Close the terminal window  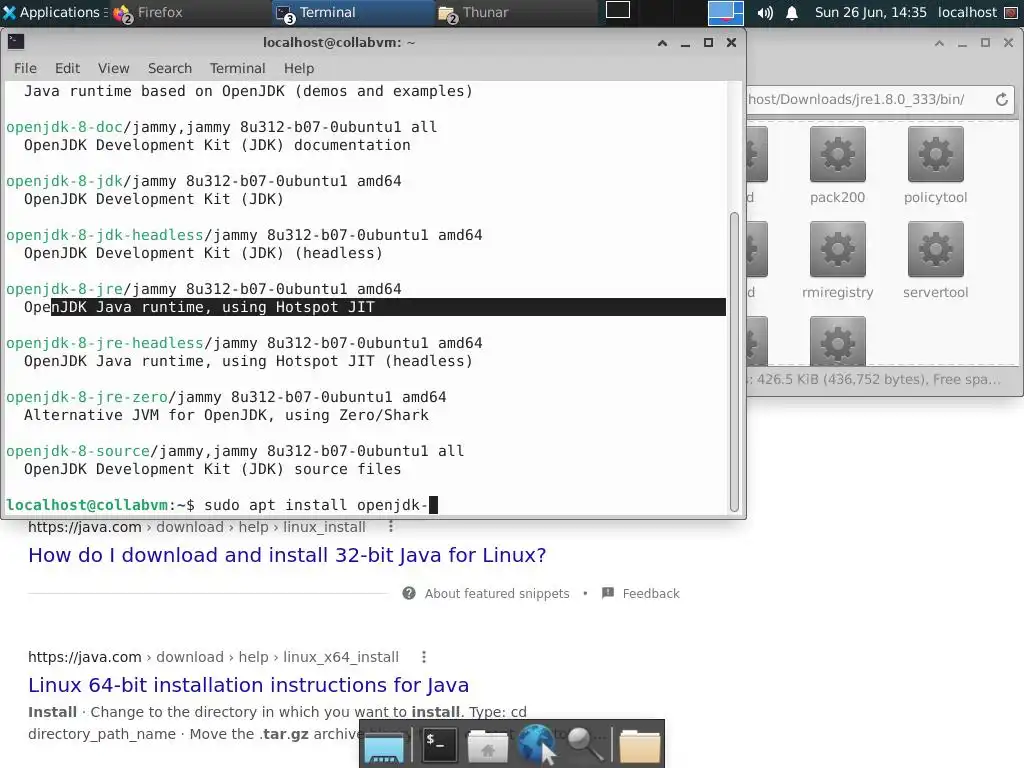(731, 43)
